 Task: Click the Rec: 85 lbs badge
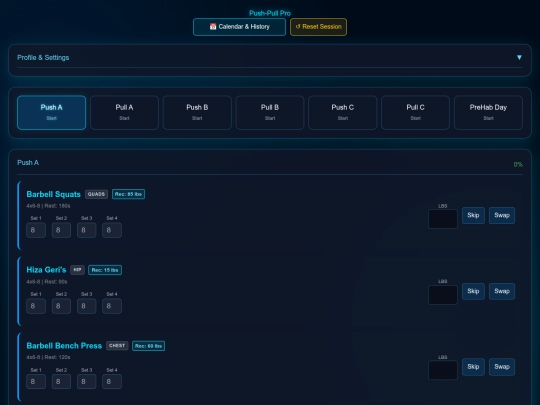tap(128, 194)
